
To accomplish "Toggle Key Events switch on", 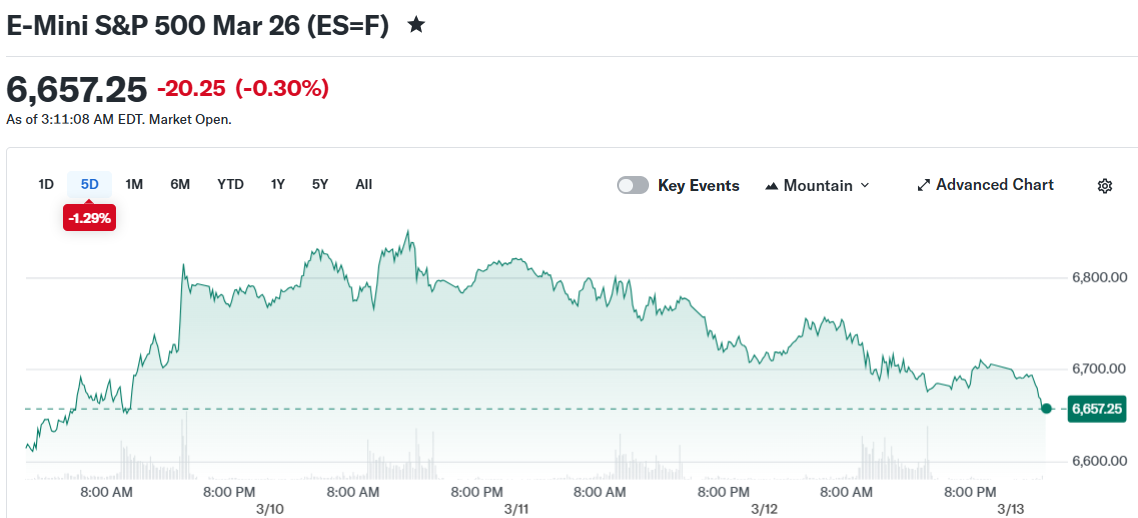I will pos(633,186).
